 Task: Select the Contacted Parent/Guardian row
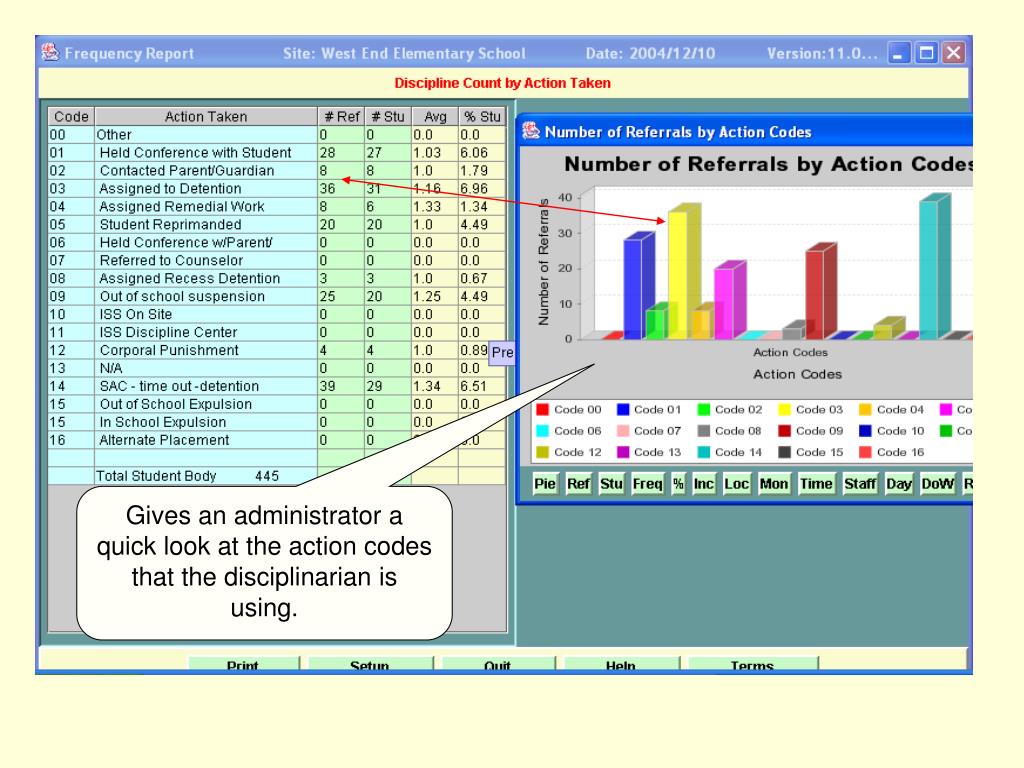[277, 170]
